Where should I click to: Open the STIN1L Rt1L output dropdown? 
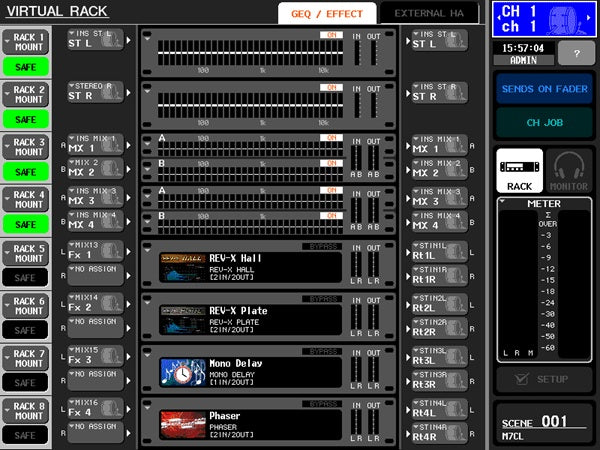coord(440,251)
